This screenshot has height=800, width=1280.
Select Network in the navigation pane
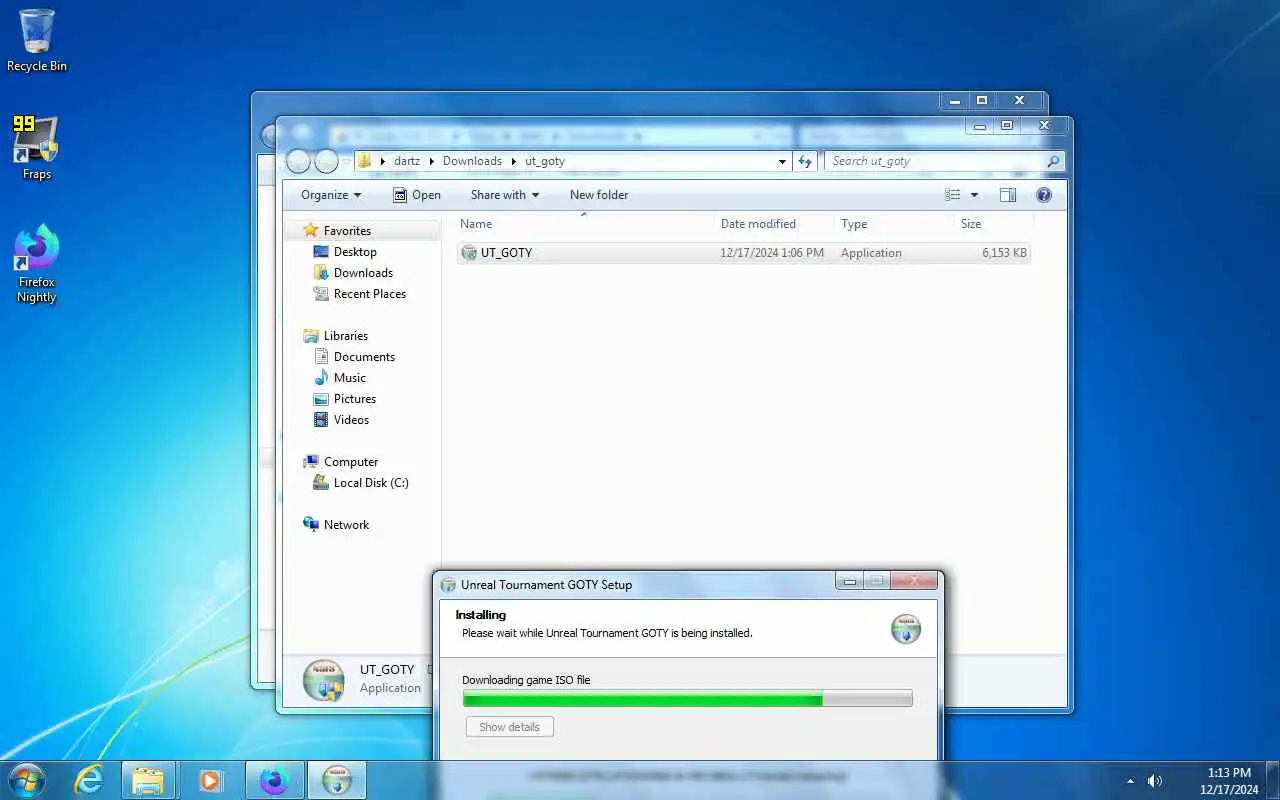point(346,525)
